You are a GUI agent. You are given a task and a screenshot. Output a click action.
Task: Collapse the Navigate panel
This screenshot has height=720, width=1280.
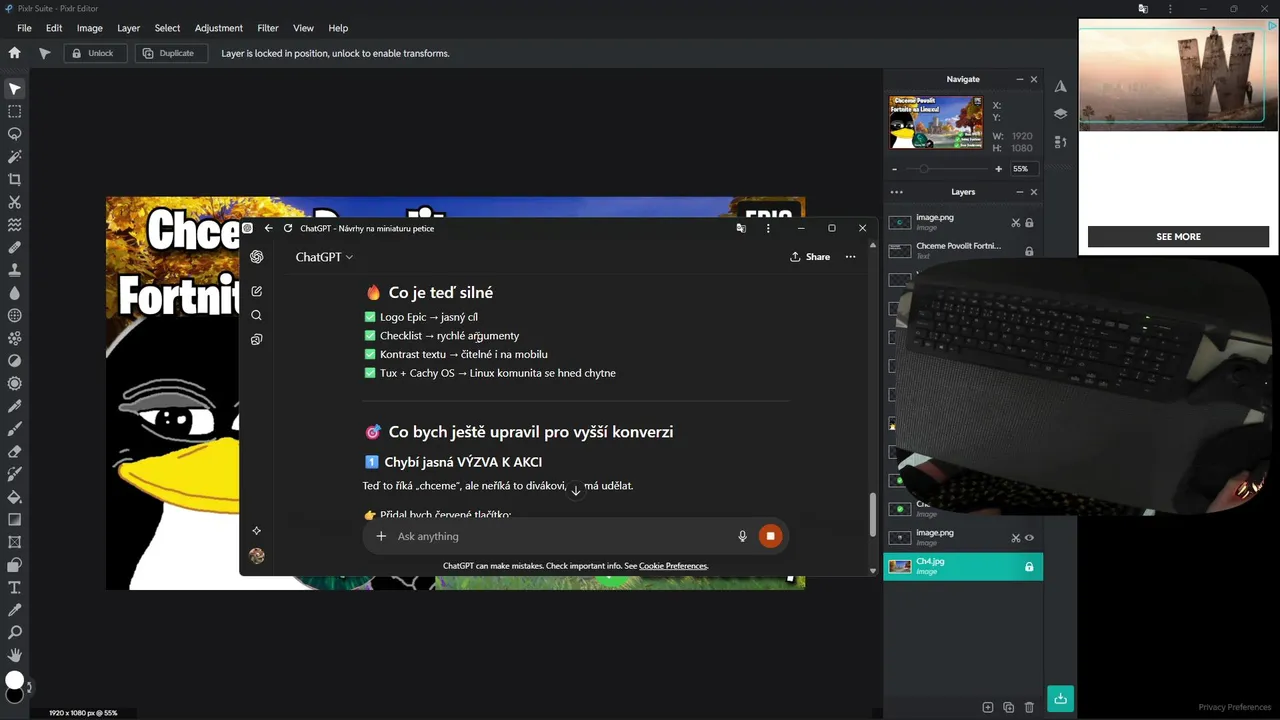click(1019, 79)
